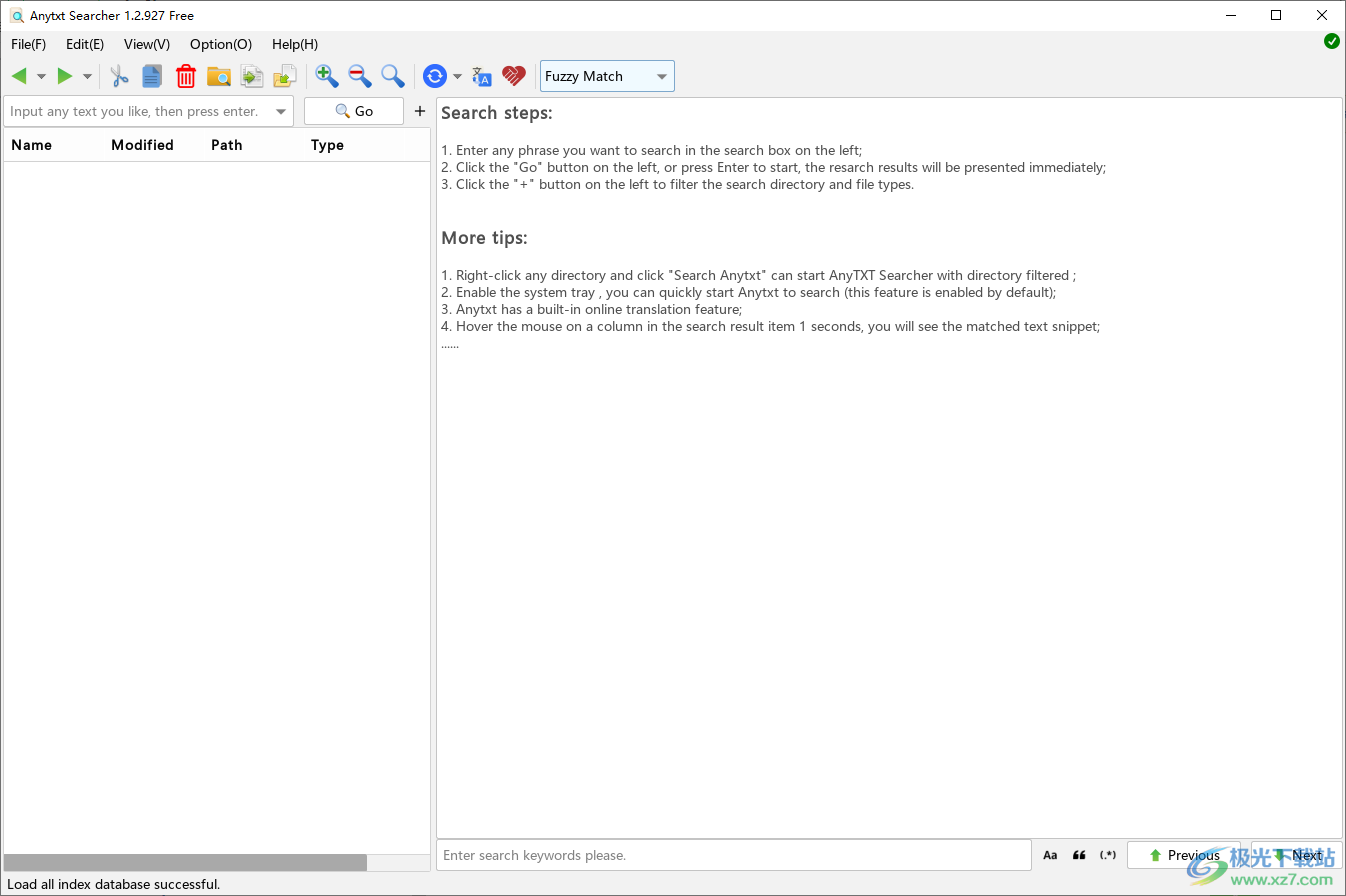
Task: Click the Anytxt Searcher title bar app icon
Action: [16, 16]
